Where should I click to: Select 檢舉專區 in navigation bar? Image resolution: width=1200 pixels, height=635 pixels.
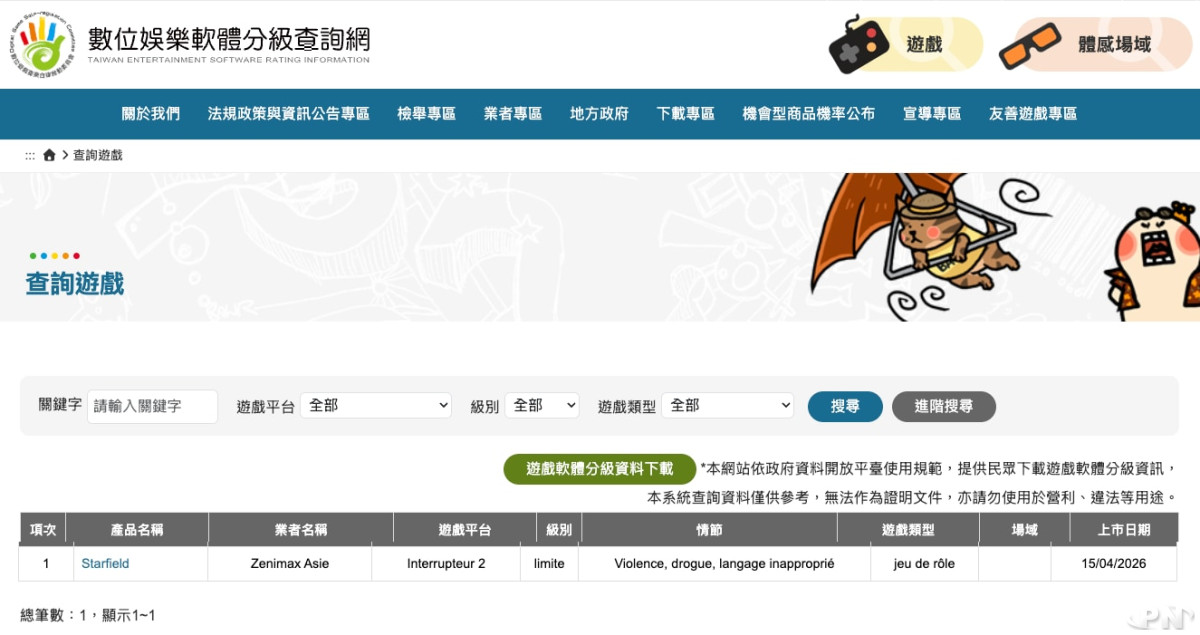pyautogui.click(x=426, y=114)
